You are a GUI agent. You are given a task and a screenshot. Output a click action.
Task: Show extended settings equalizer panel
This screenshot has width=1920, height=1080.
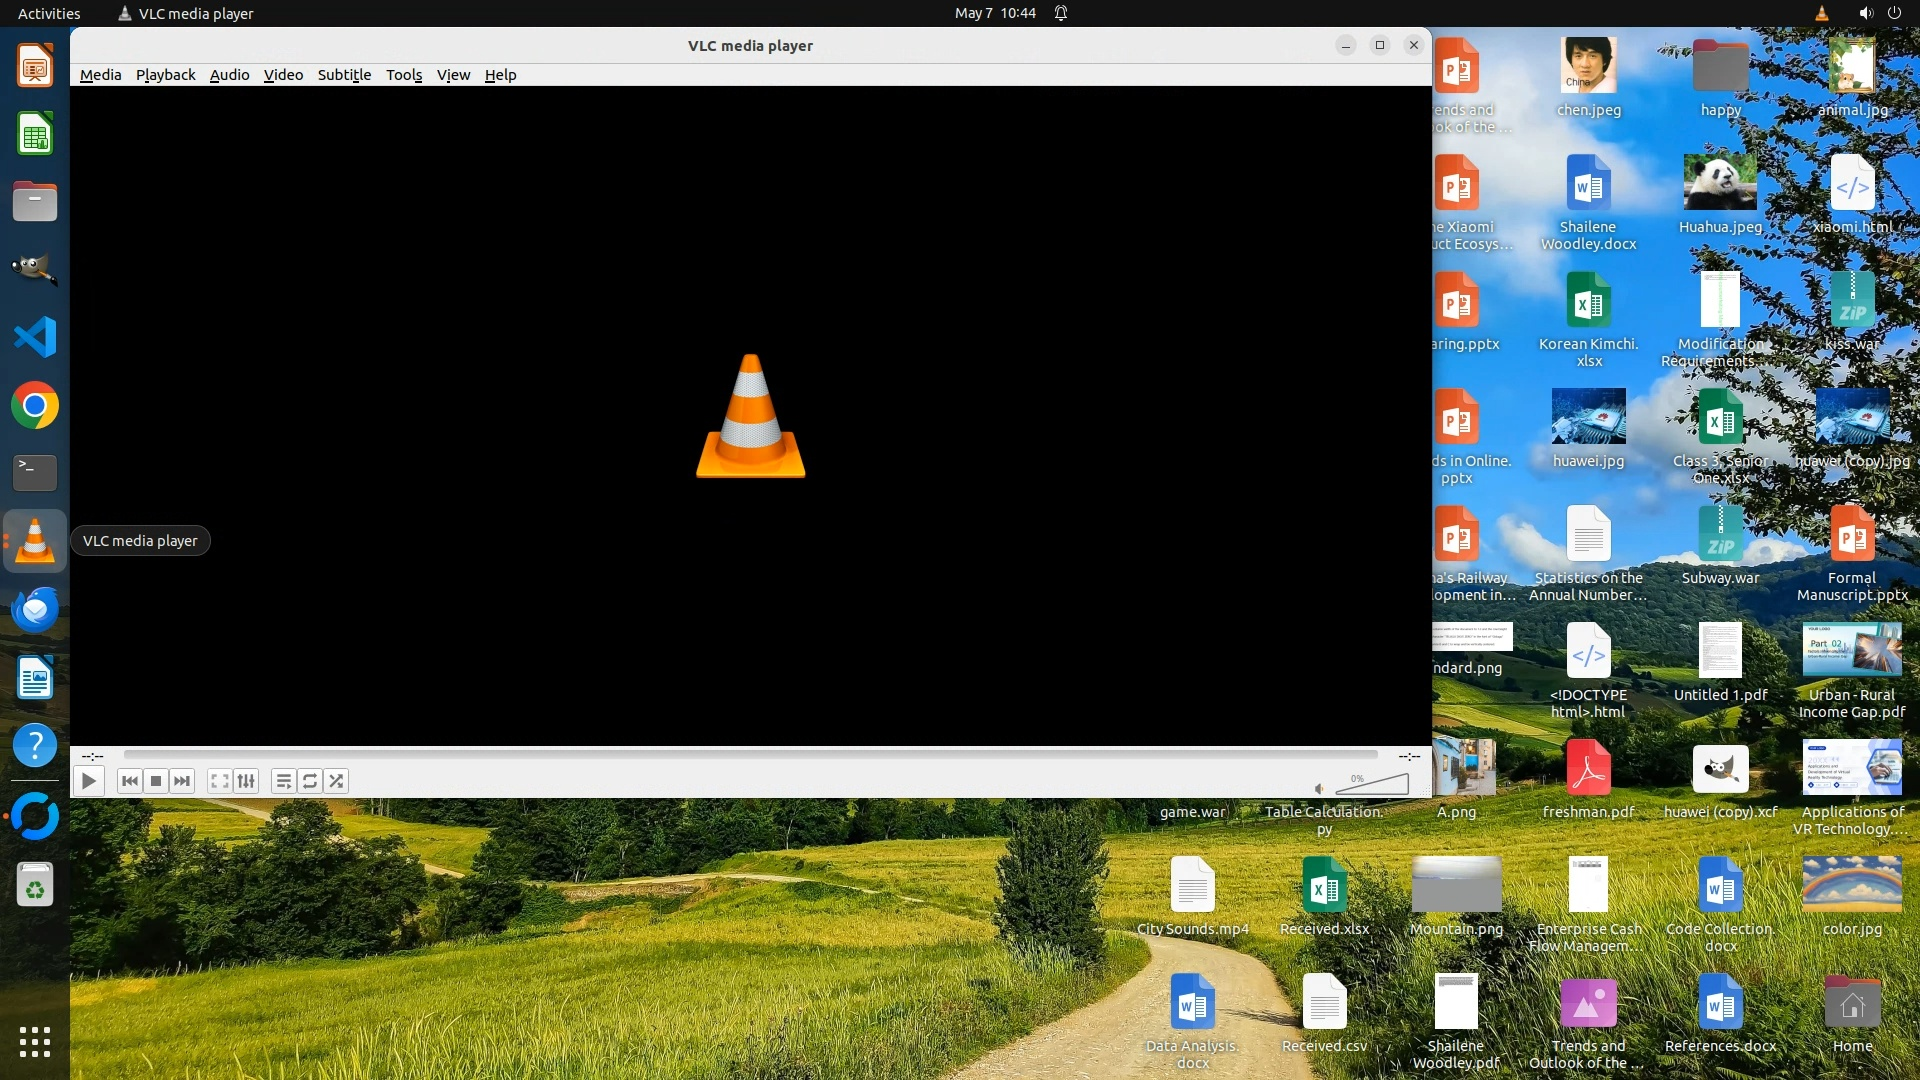246,781
